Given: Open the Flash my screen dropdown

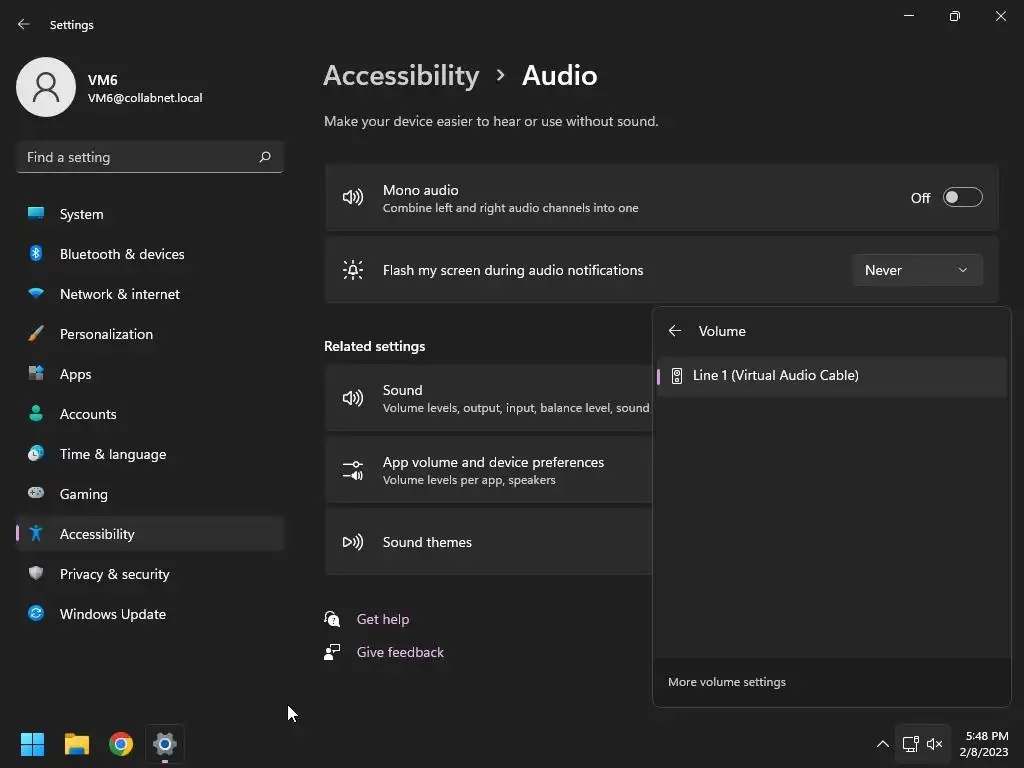Looking at the screenshot, I should 917,270.
